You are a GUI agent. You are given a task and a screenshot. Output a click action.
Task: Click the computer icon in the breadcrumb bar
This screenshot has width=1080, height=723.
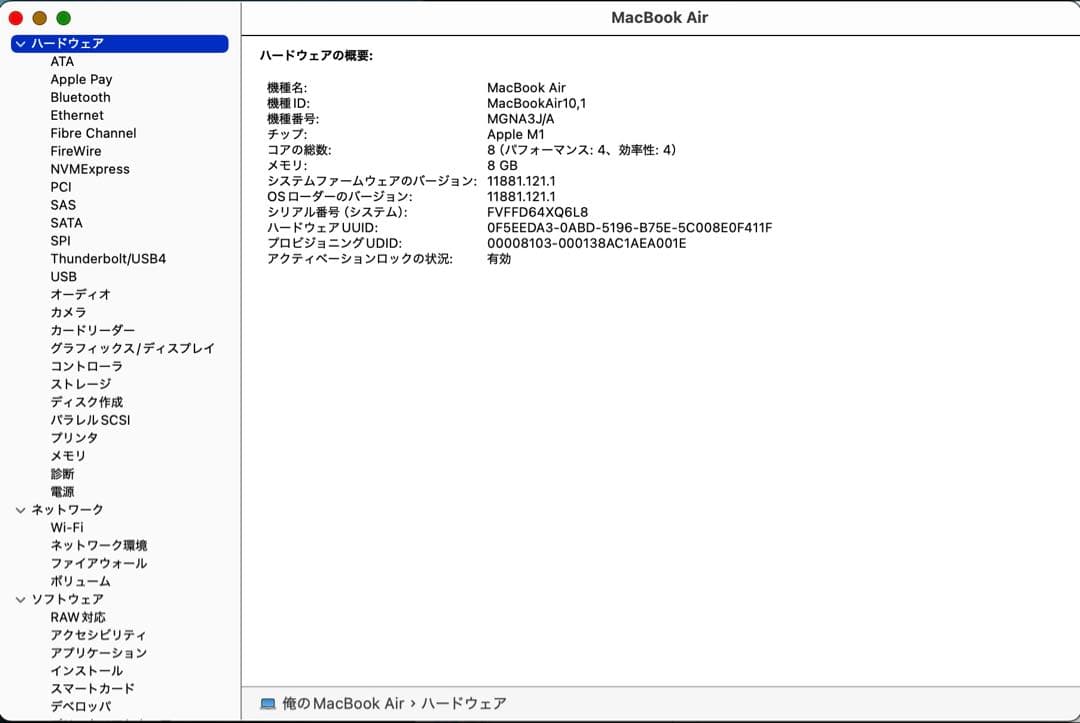pos(266,703)
